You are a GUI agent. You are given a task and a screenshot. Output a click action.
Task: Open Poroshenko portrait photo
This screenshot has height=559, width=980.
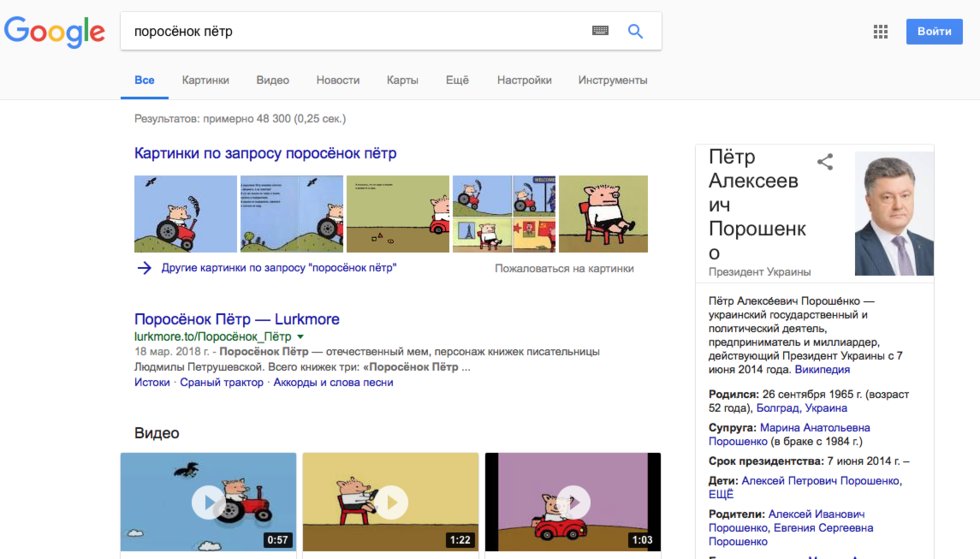coord(894,214)
